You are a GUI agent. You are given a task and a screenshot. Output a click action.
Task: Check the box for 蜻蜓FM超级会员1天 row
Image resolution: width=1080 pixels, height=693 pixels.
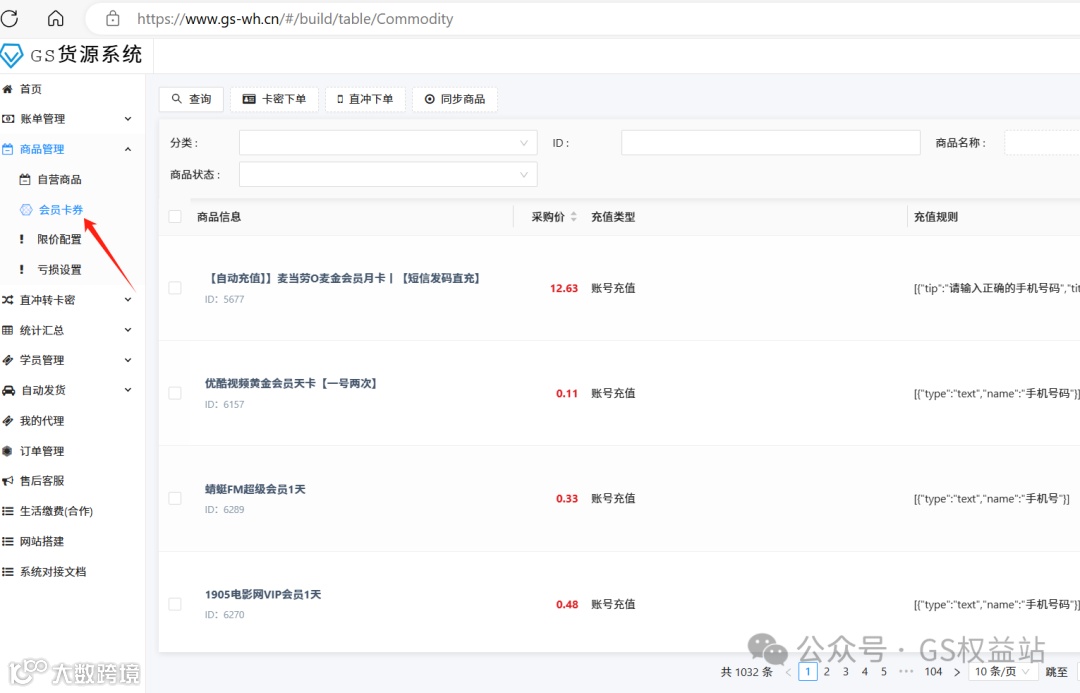pyautogui.click(x=175, y=498)
